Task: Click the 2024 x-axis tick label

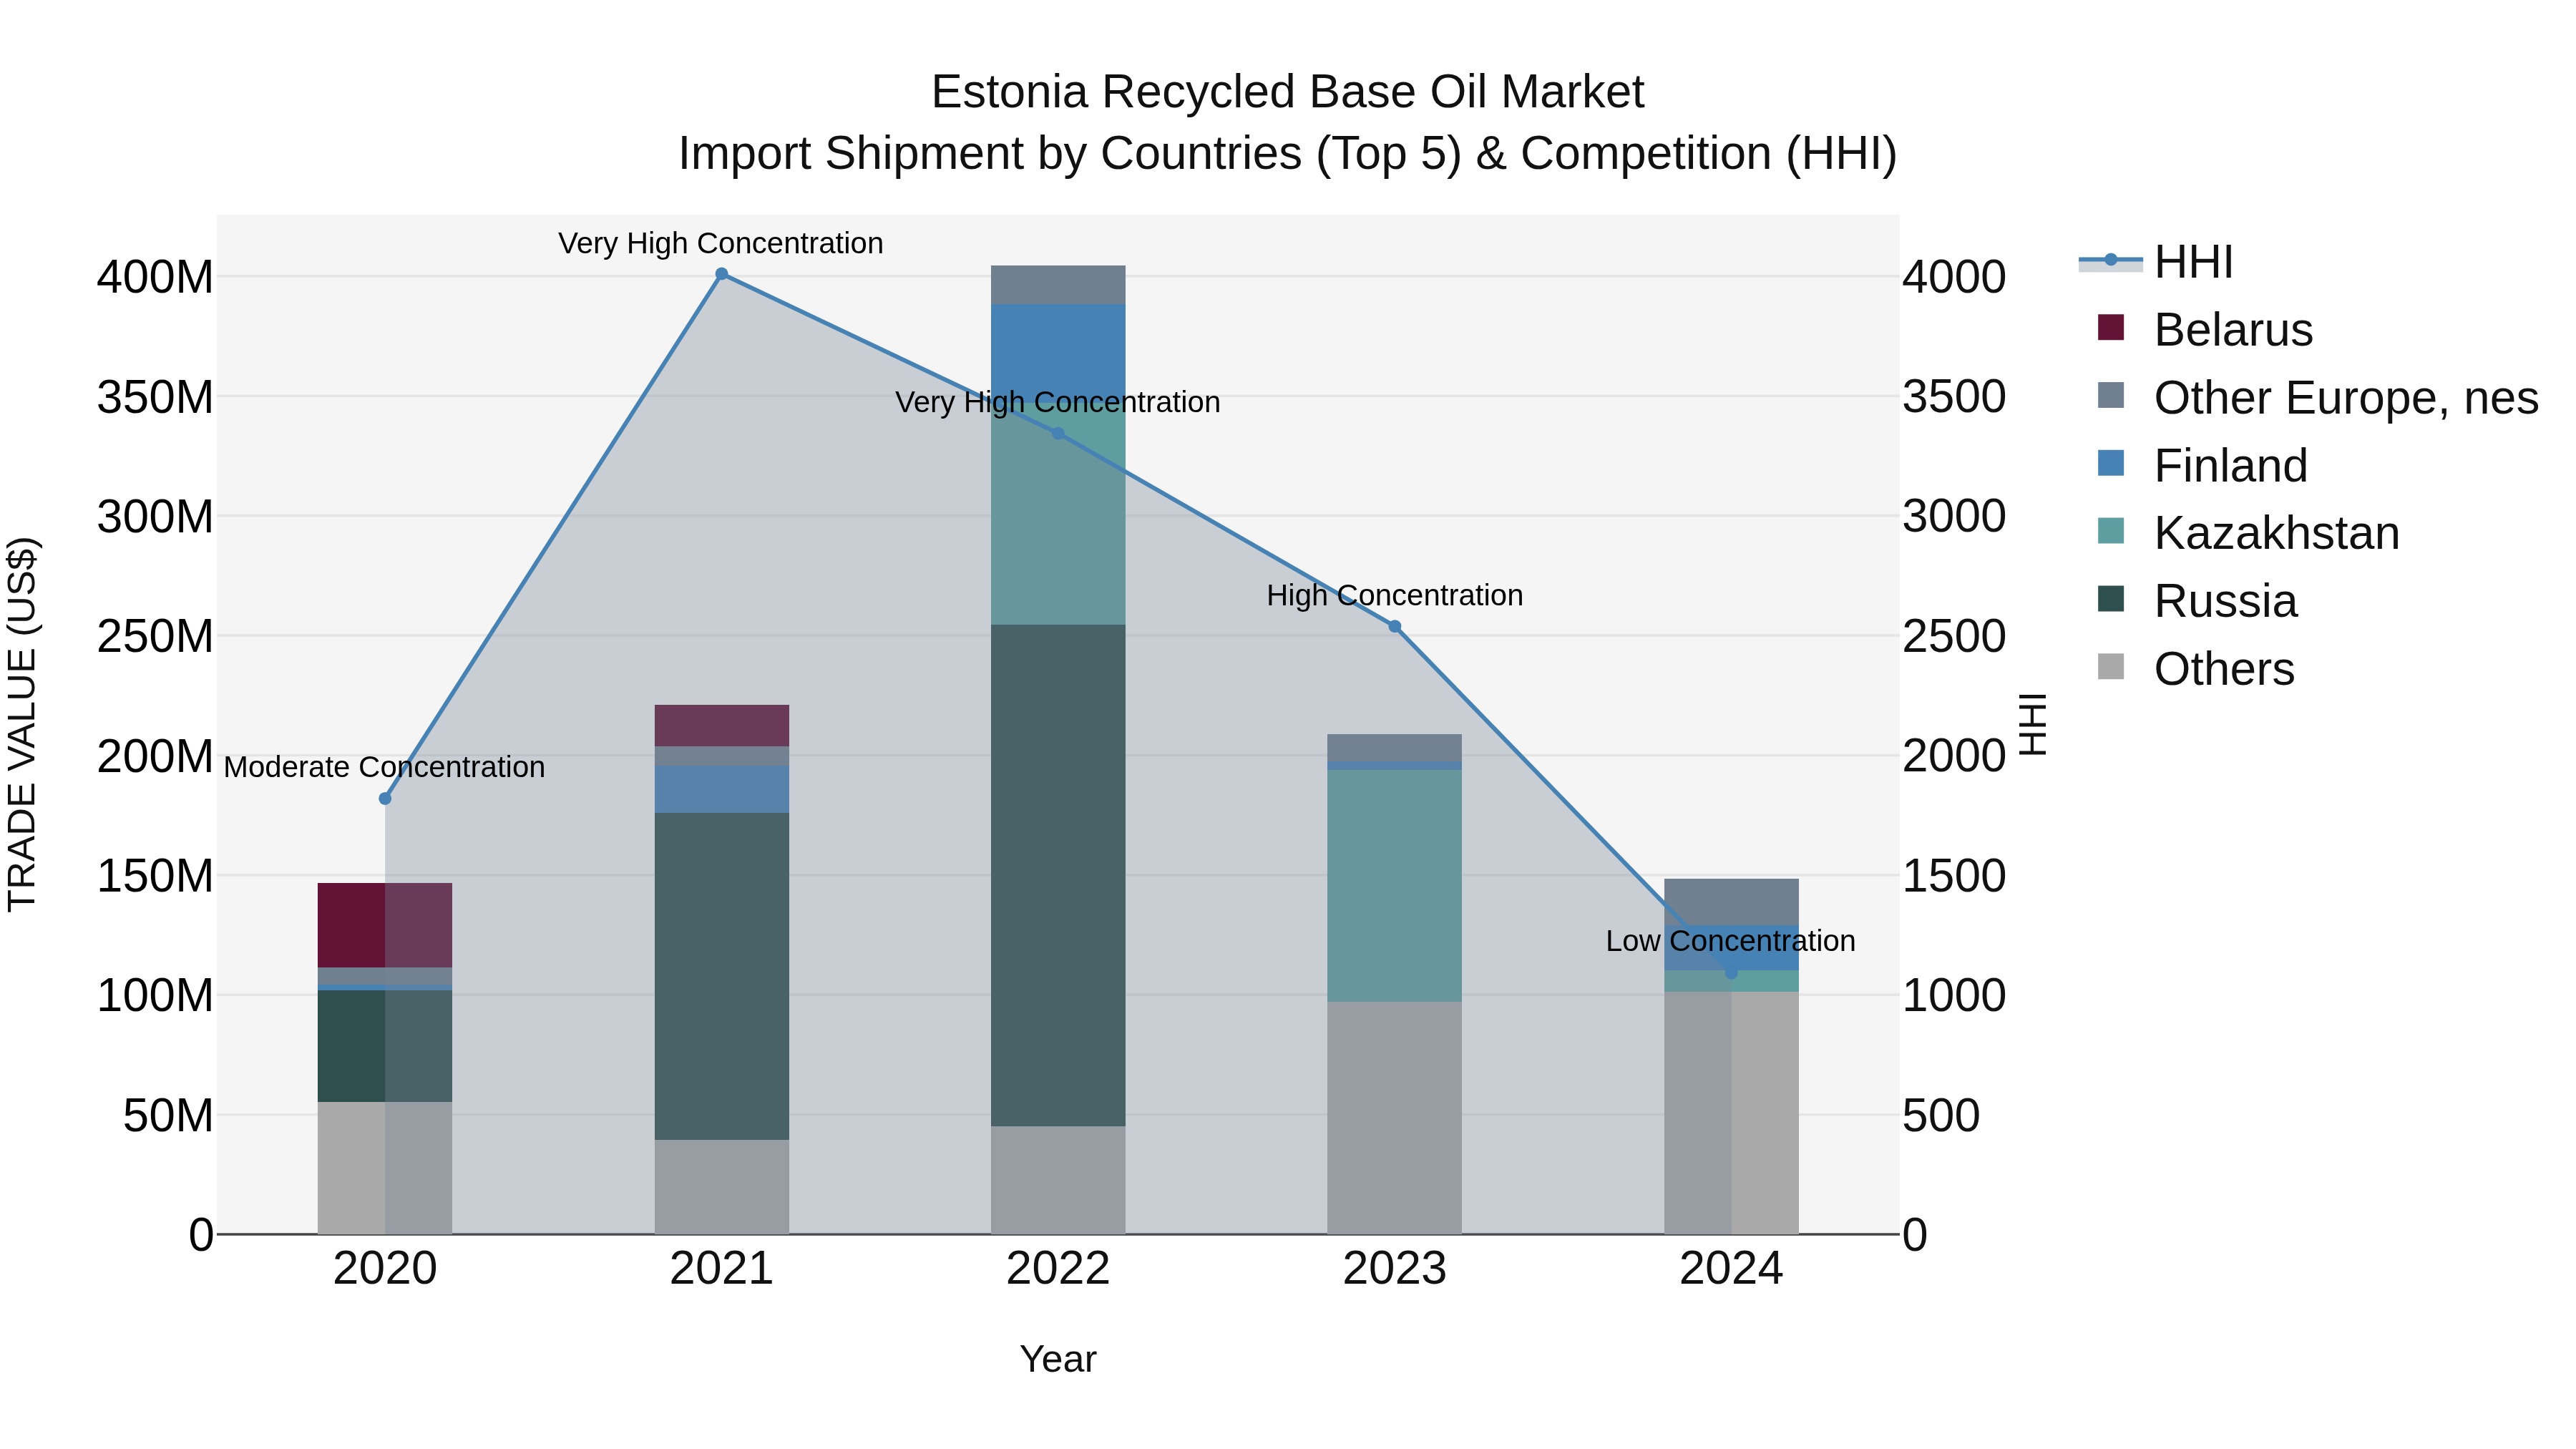Action: pos(1731,1269)
